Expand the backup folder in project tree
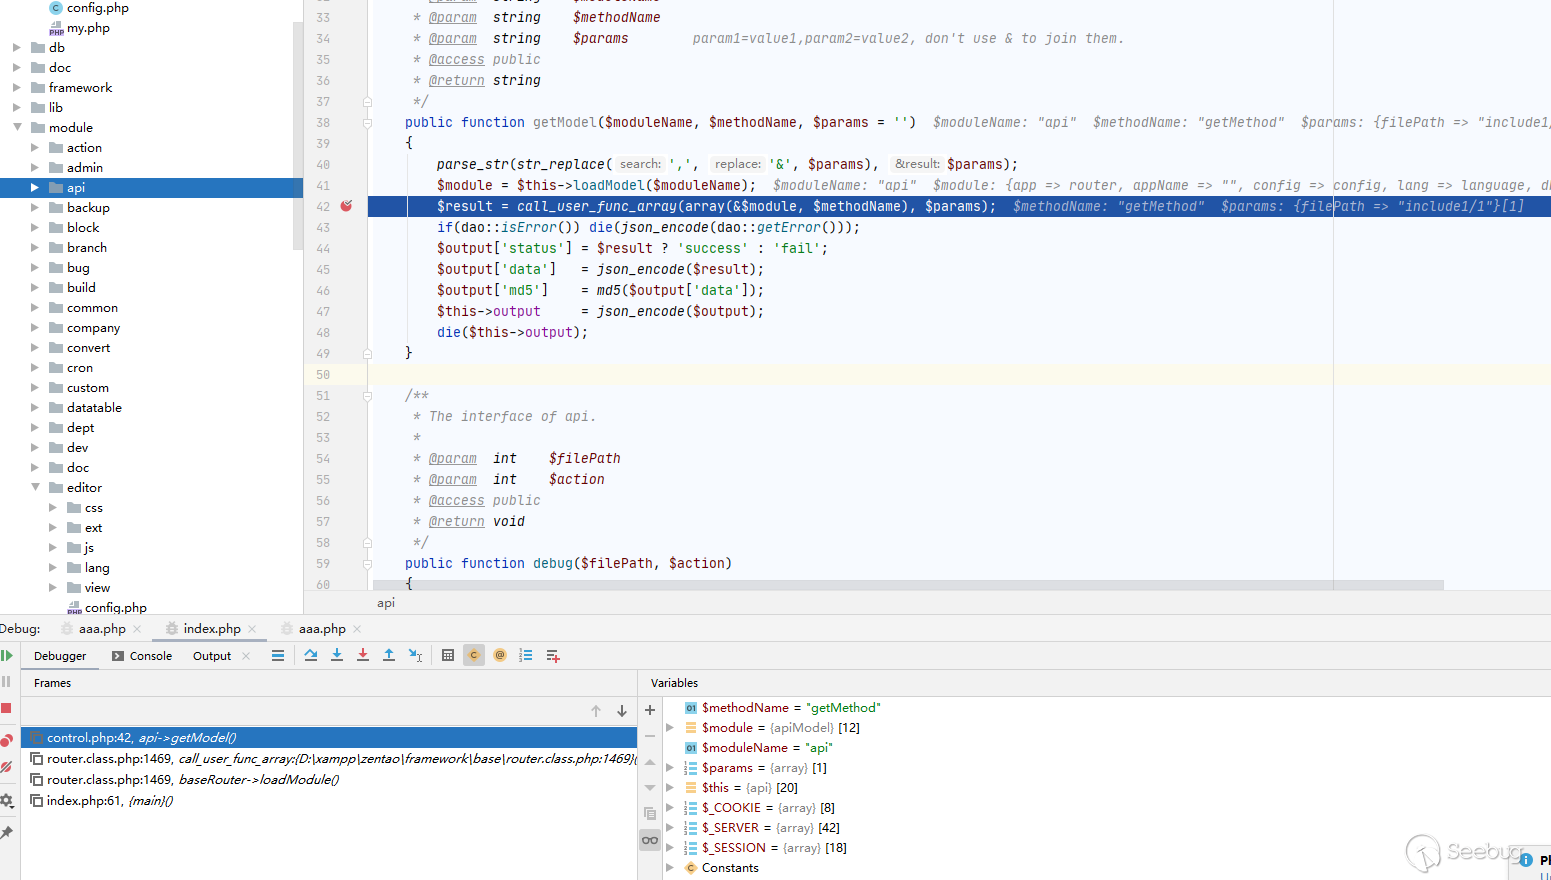 pyautogui.click(x=35, y=208)
